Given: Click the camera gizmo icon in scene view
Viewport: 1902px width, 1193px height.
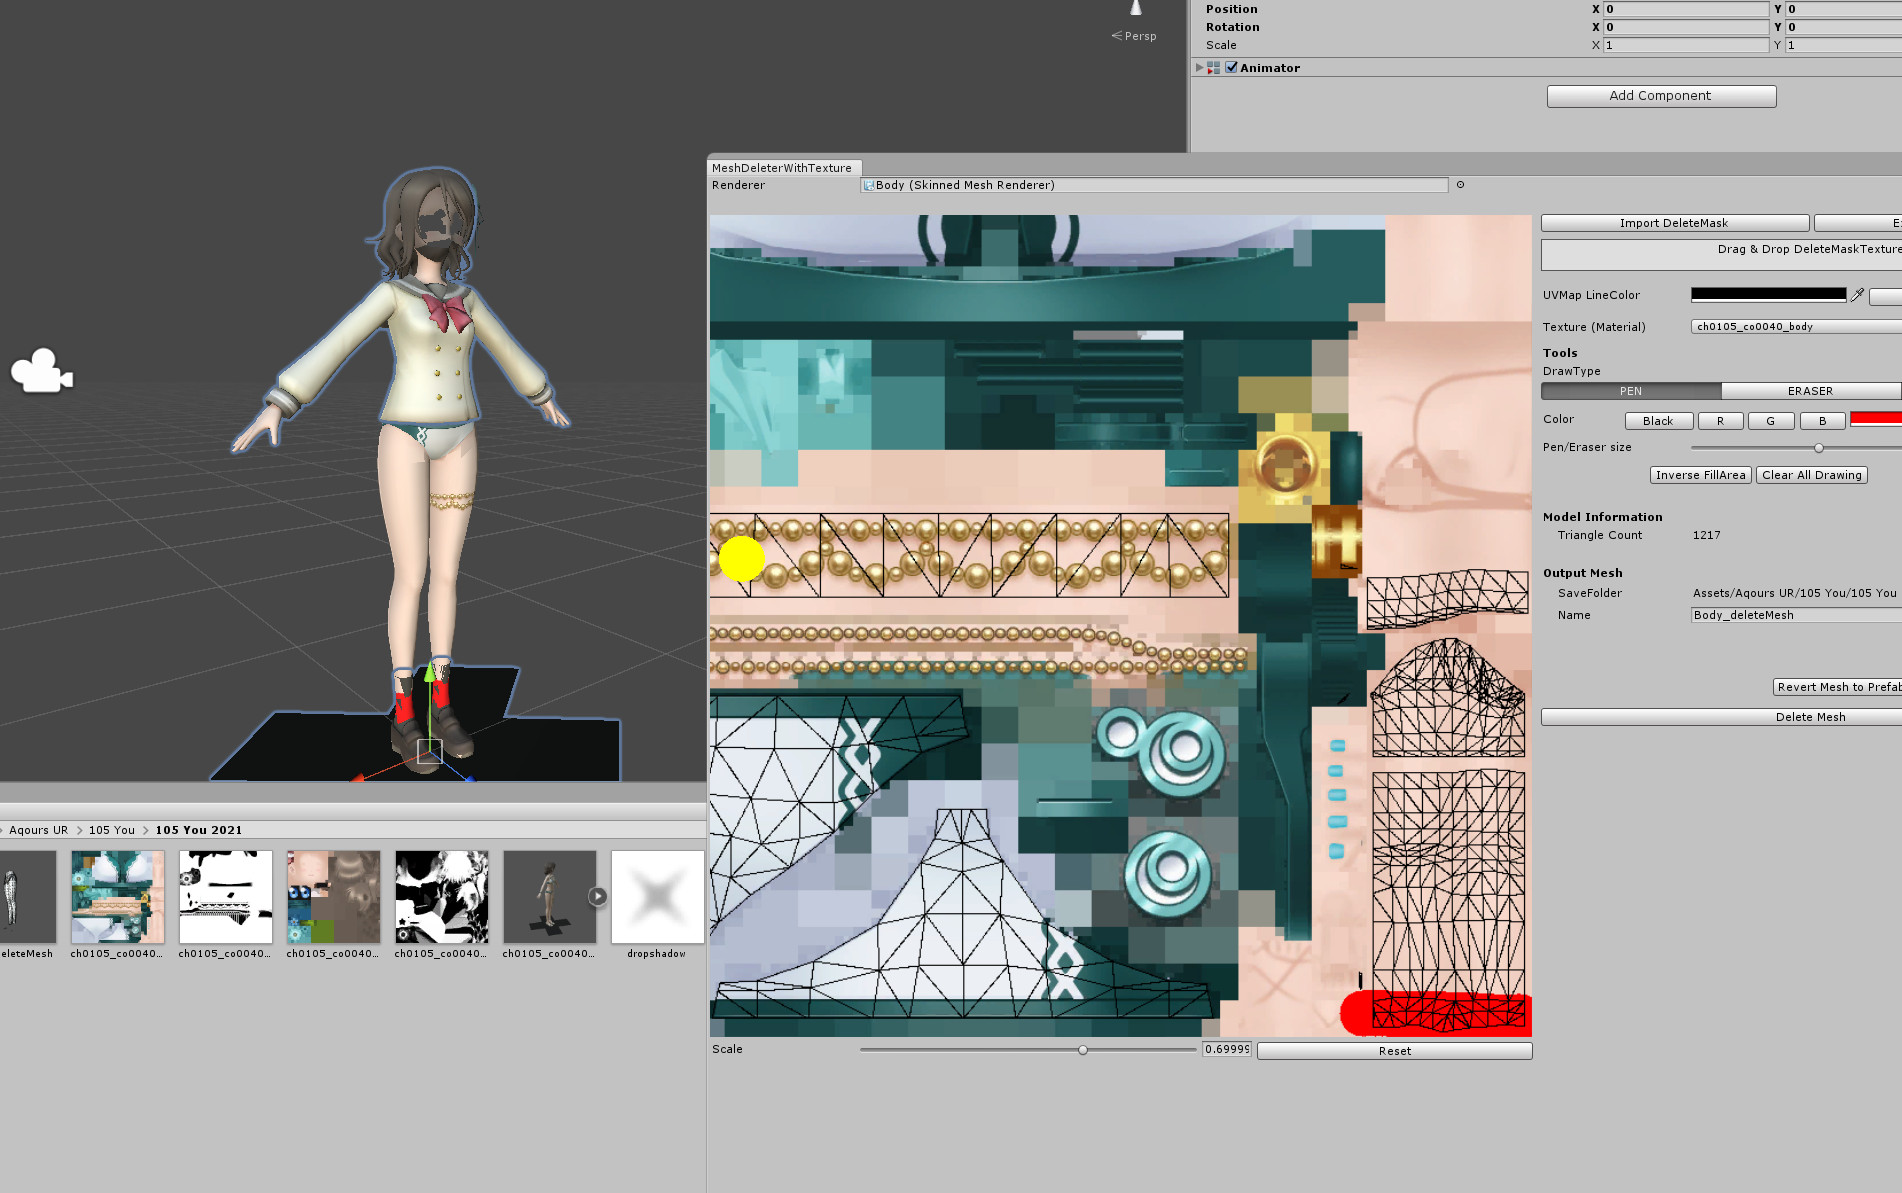Looking at the screenshot, I should coord(41,371).
